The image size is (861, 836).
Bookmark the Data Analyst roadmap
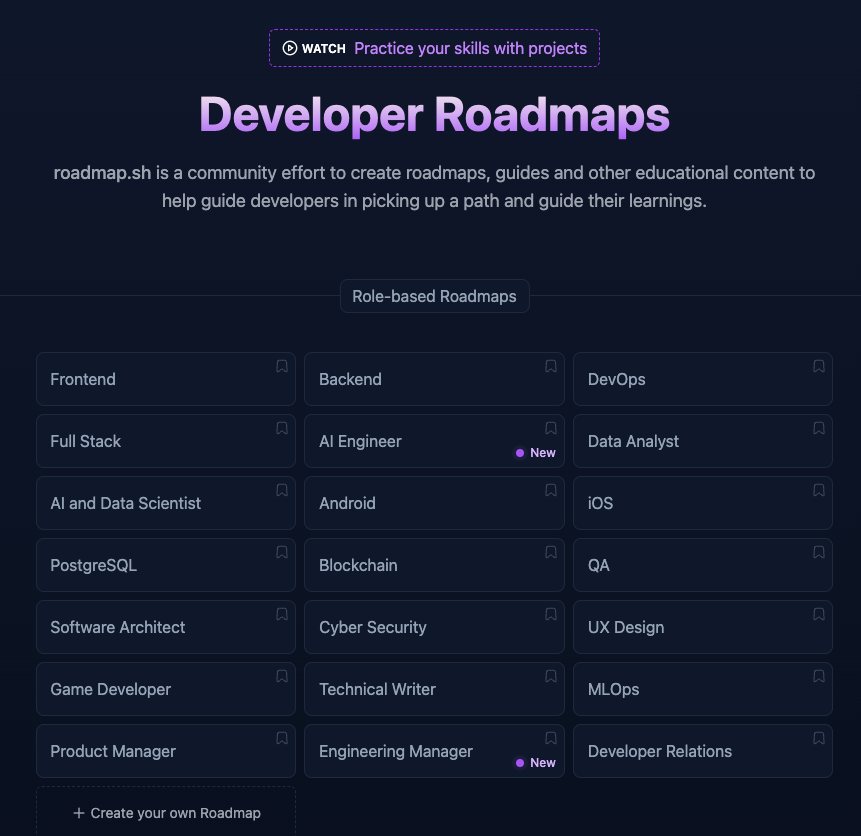click(819, 428)
